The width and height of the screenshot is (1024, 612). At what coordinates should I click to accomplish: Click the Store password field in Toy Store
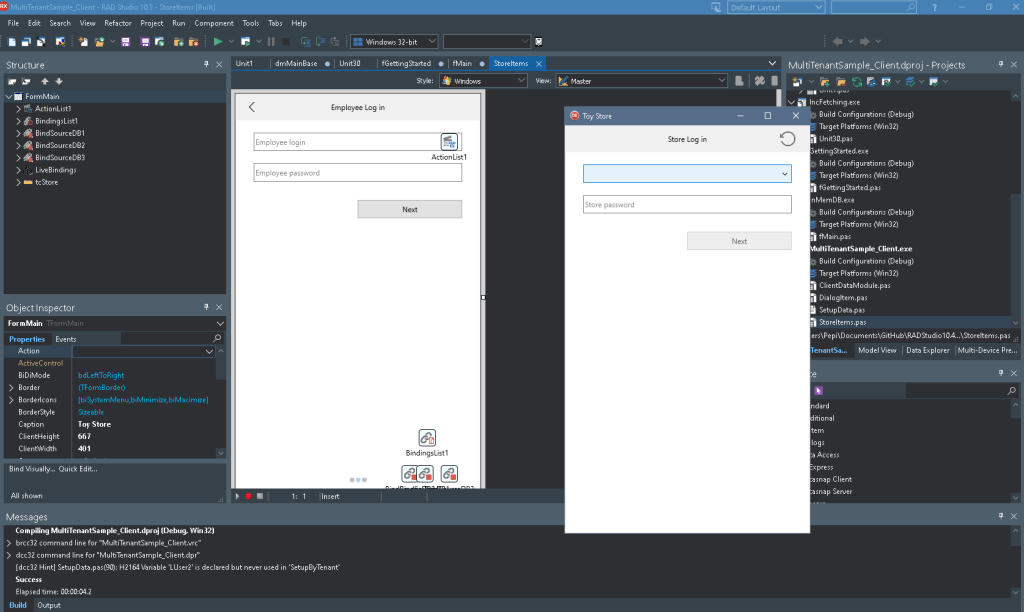(x=687, y=204)
